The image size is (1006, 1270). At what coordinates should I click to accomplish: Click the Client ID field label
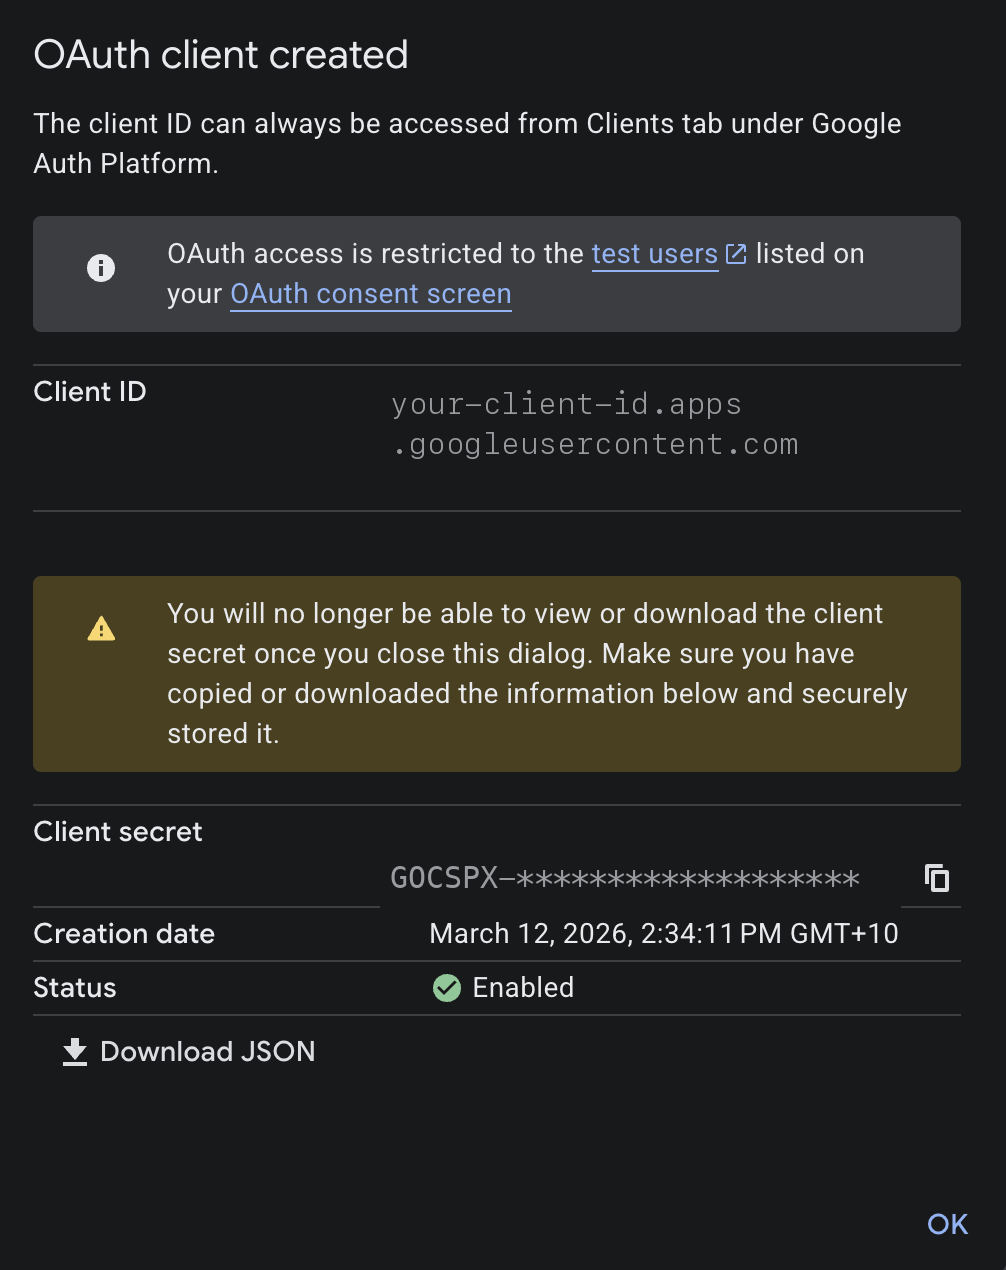tap(89, 391)
